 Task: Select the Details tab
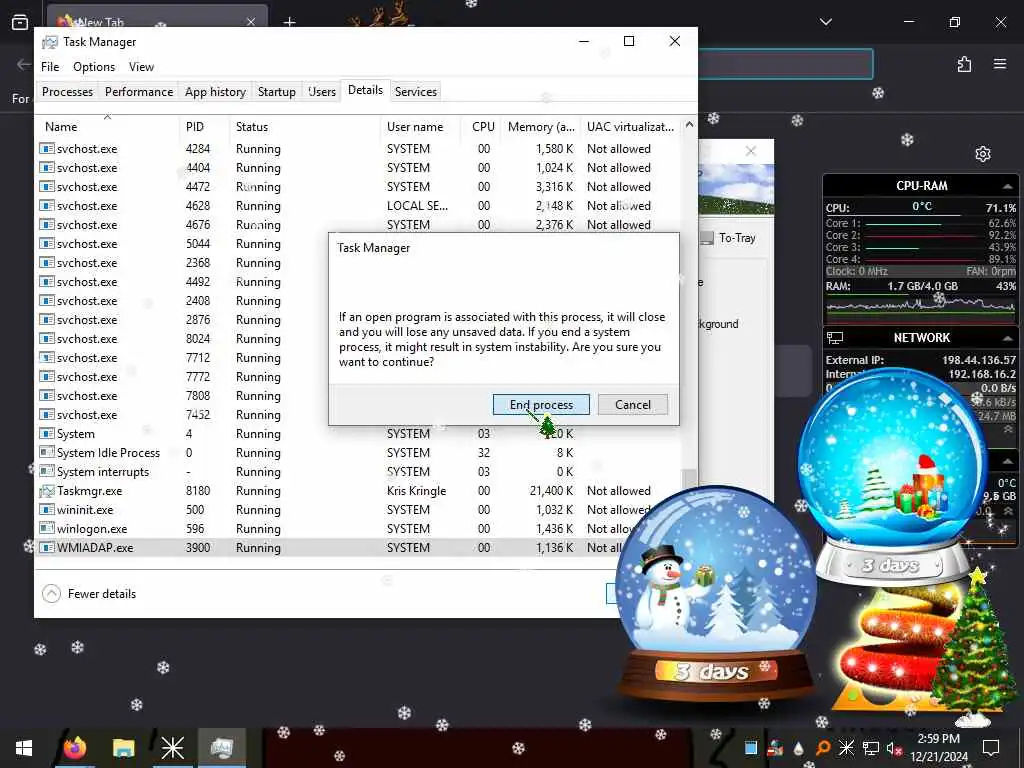(x=365, y=90)
